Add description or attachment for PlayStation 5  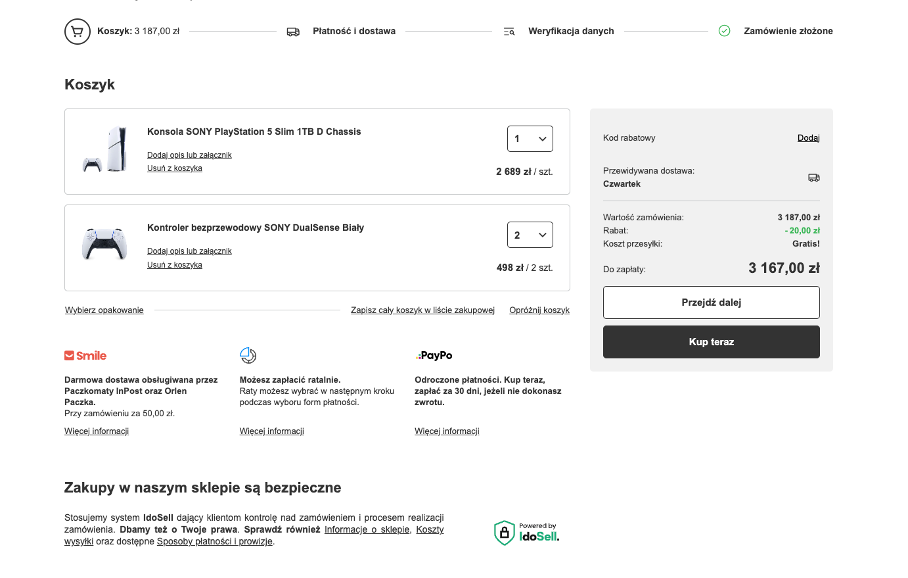pos(189,155)
